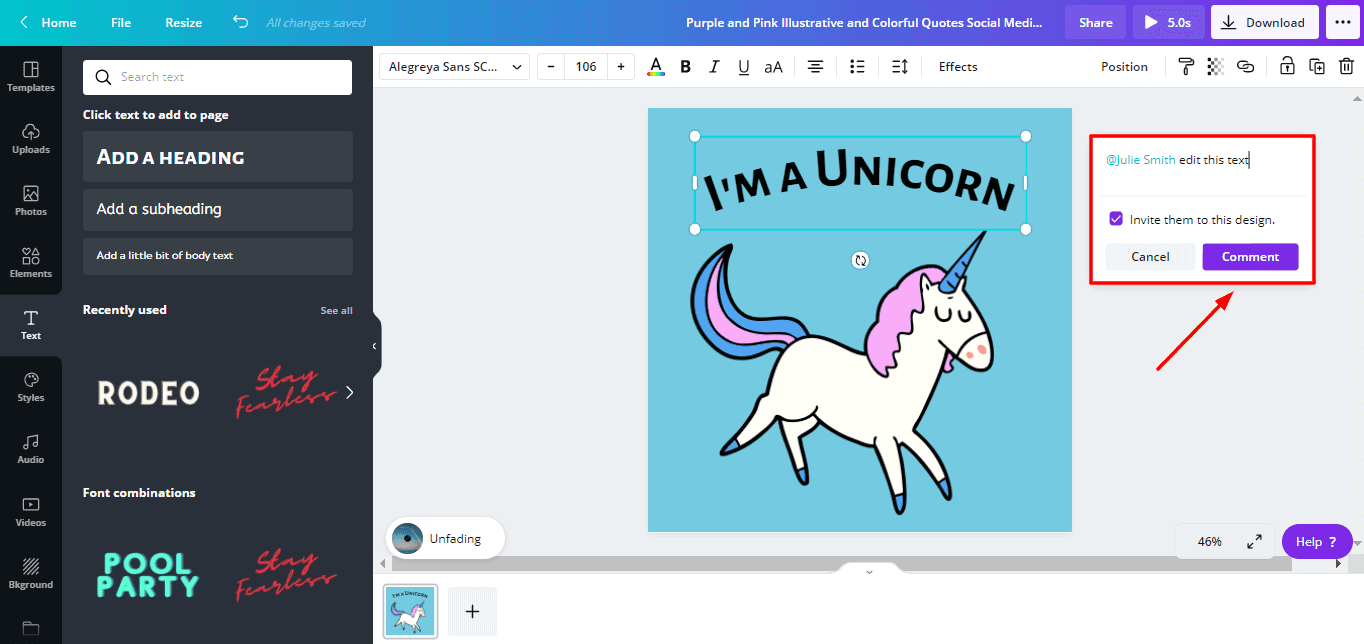Delete the selected element with the trash icon

(x=1346, y=67)
